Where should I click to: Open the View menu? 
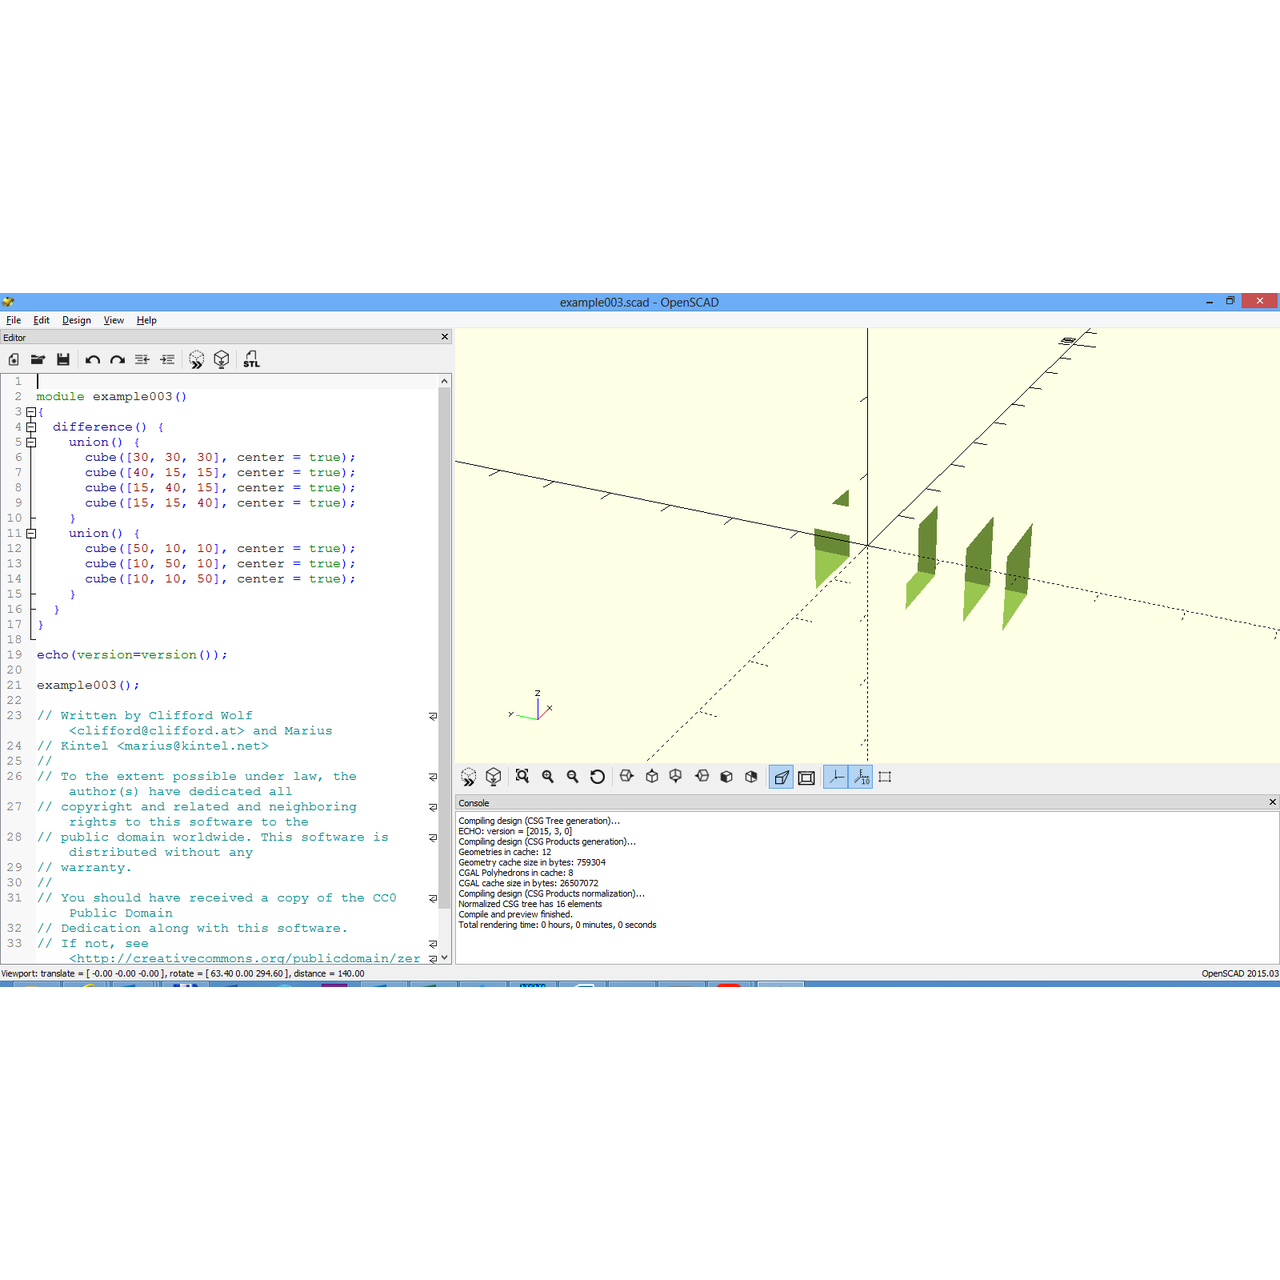coord(114,320)
